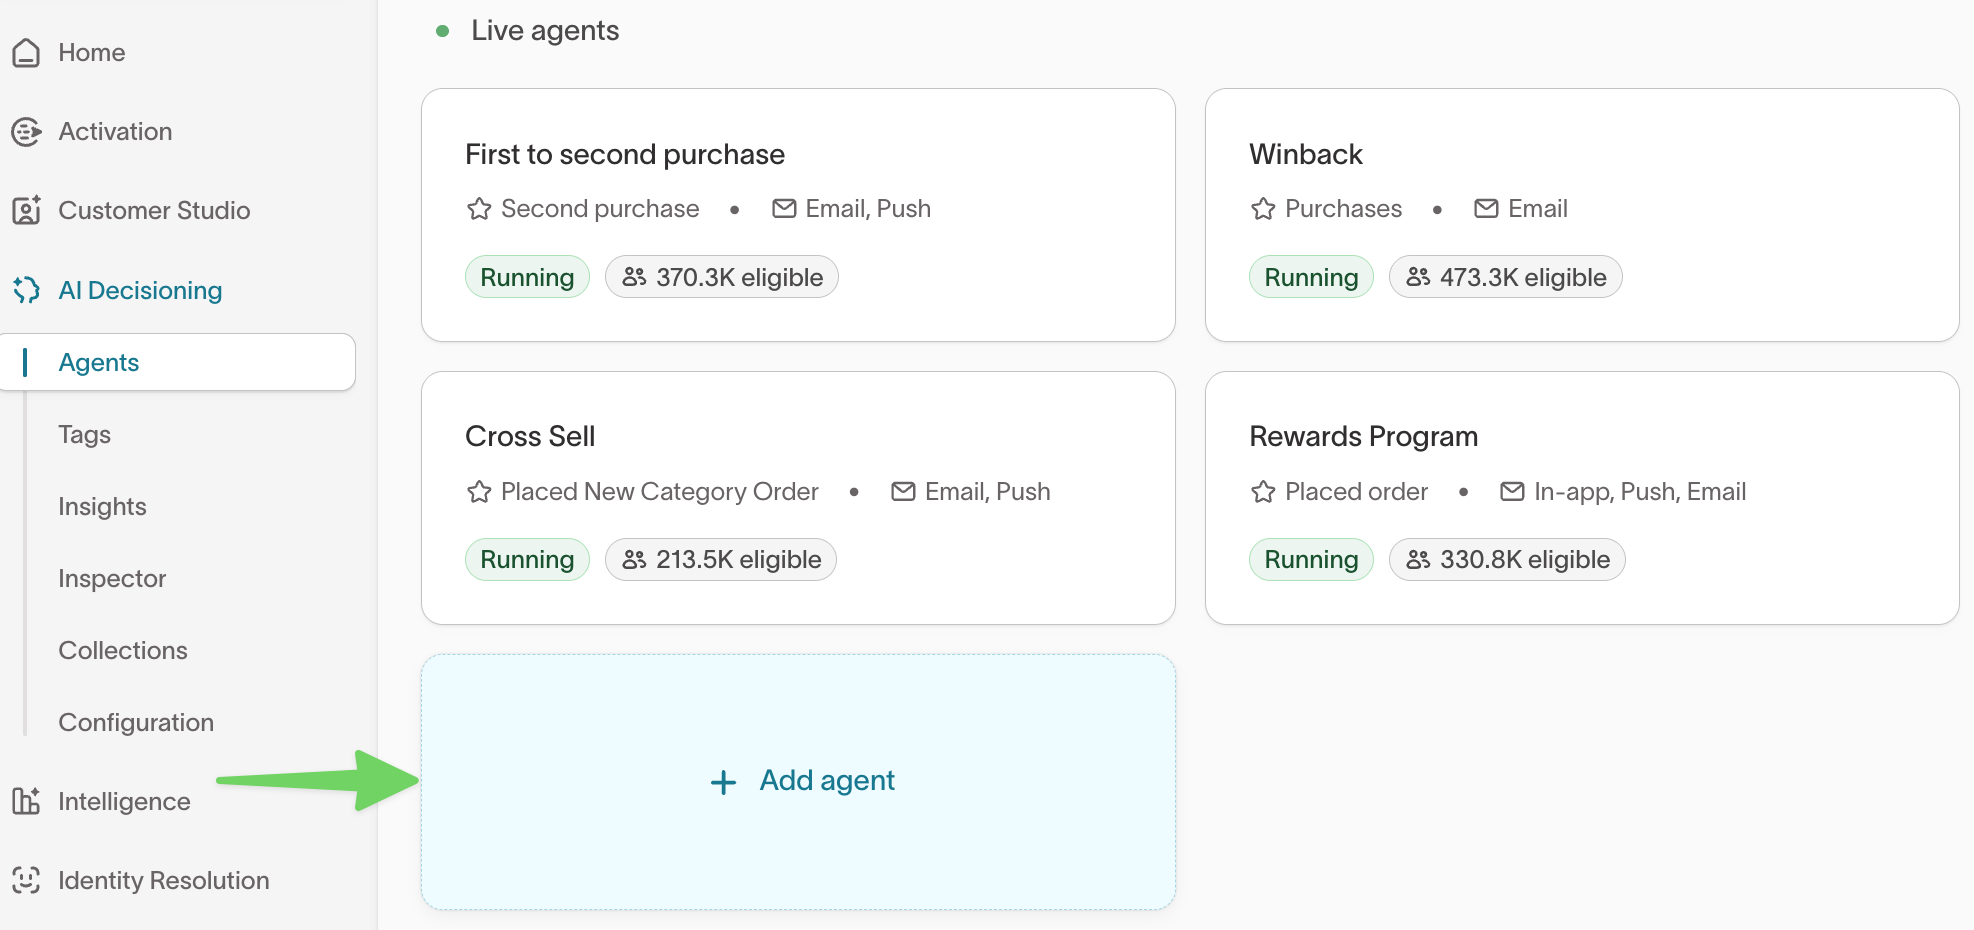Click the email icon on the Cross Sell card

tap(902, 491)
